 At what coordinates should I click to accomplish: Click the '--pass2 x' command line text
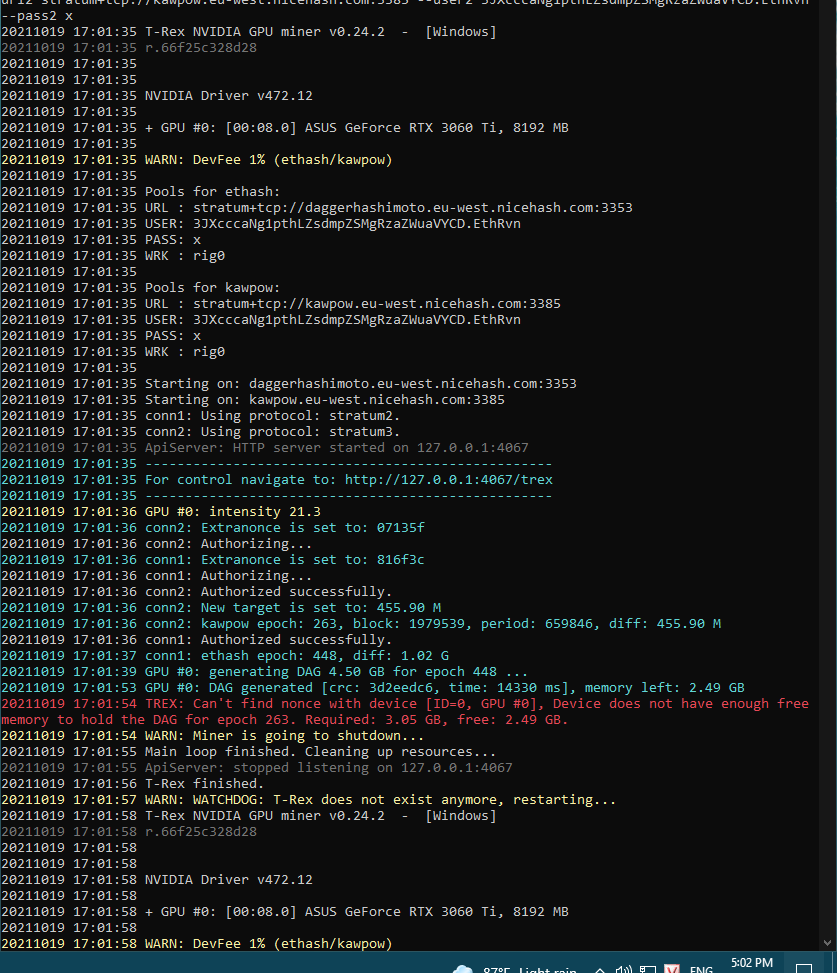[37, 16]
